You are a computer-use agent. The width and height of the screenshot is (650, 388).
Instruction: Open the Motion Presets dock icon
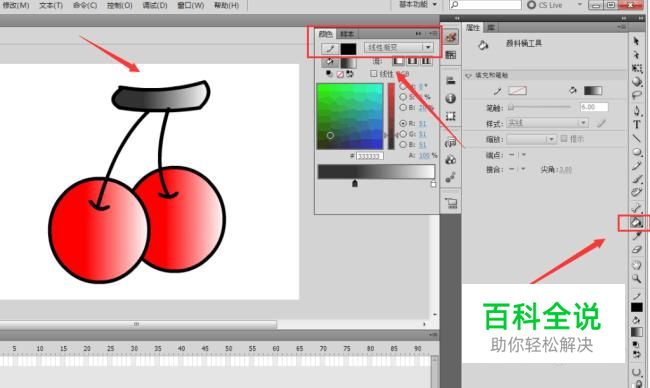(451, 177)
